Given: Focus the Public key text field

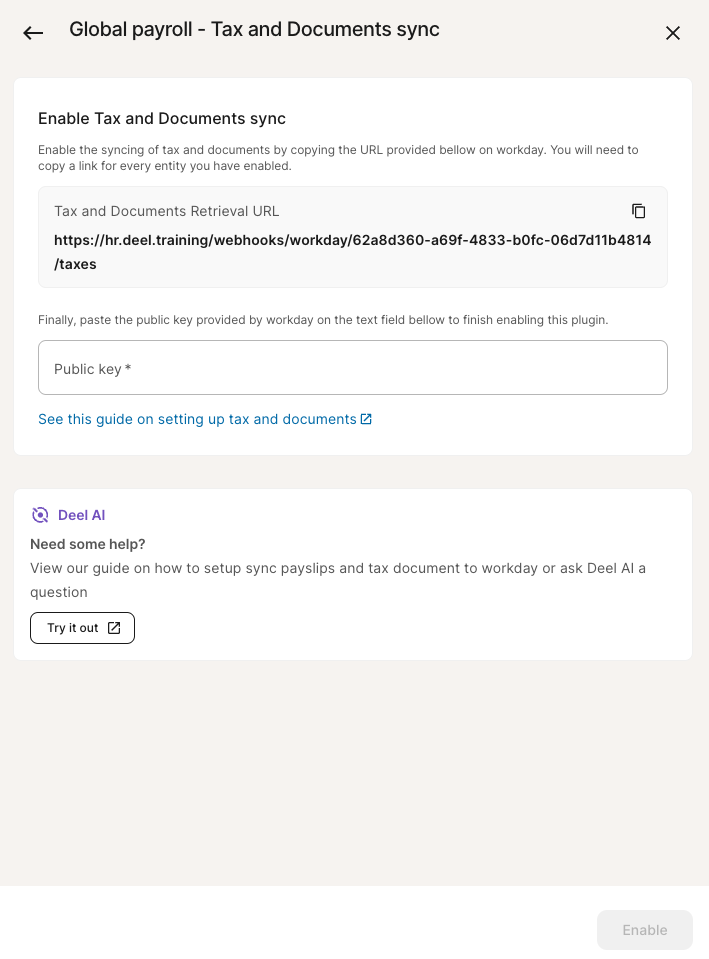Looking at the screenshot, I should coord(352,368).
